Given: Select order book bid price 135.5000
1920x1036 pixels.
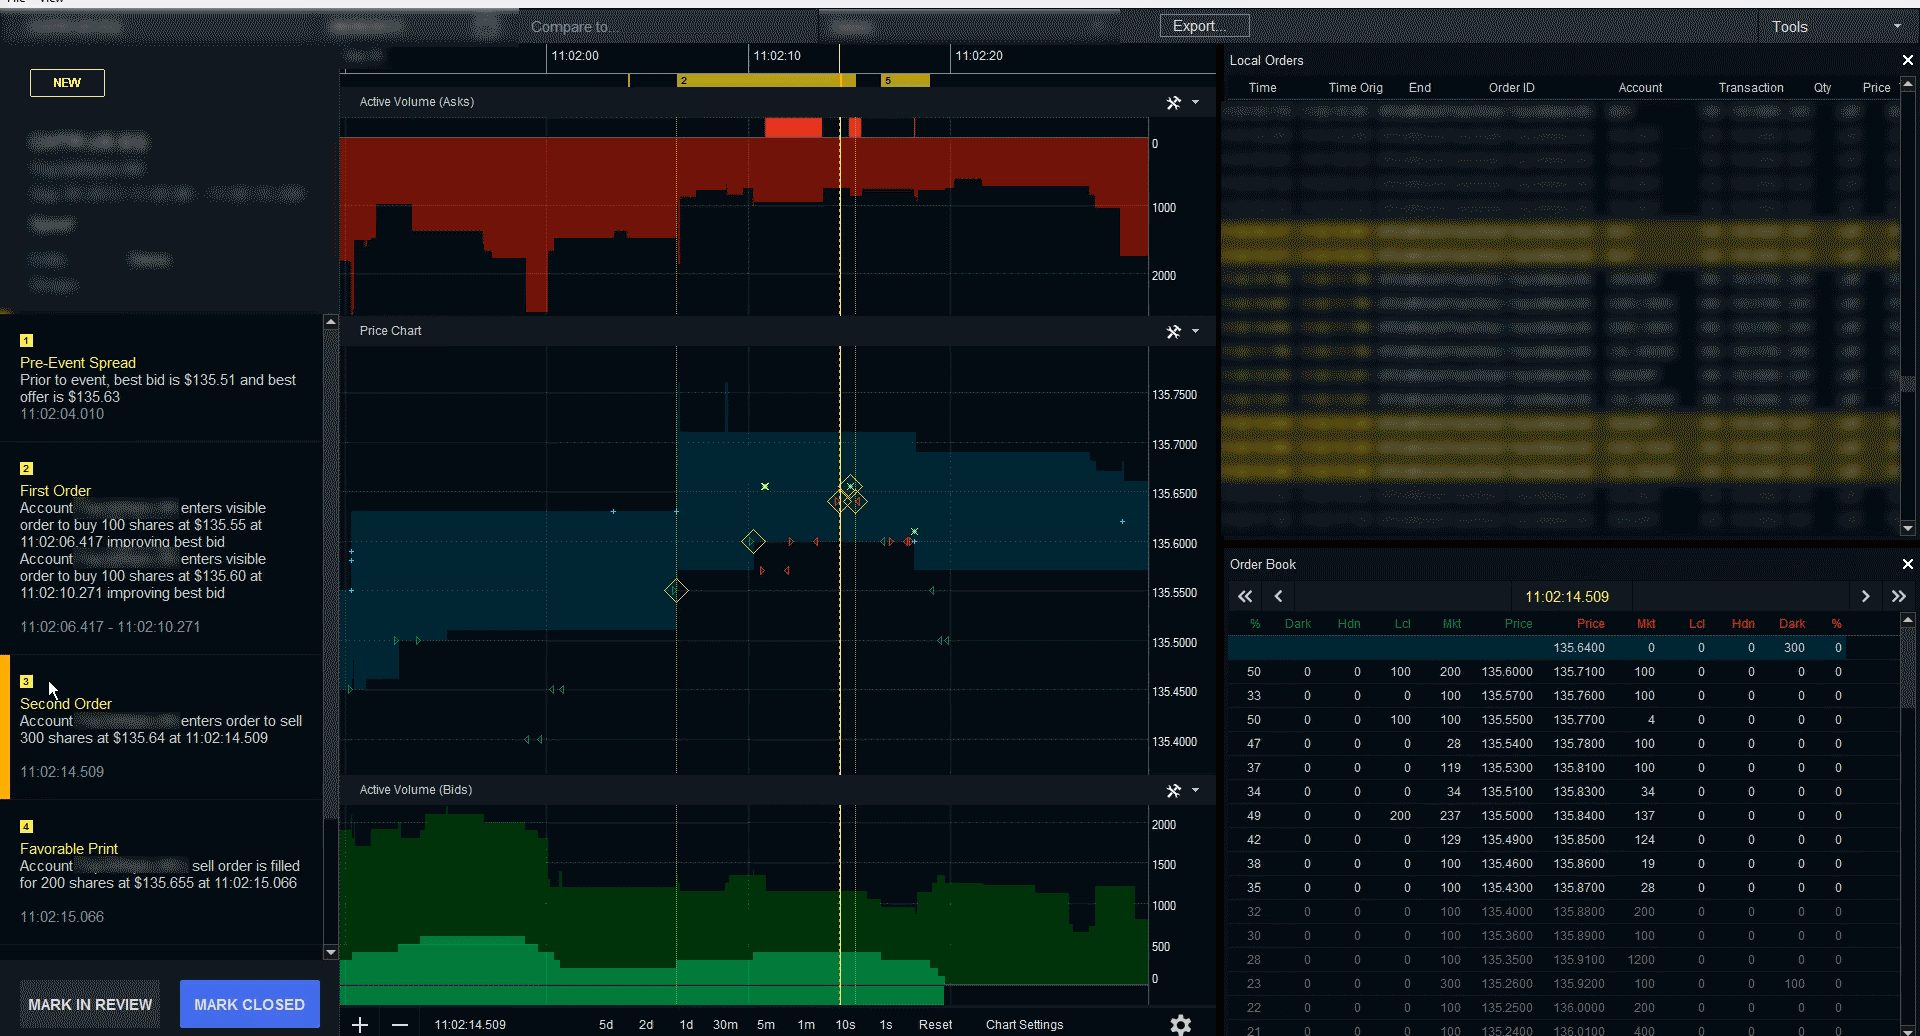Looking at the screenshot, I should tap(1507, 816).
